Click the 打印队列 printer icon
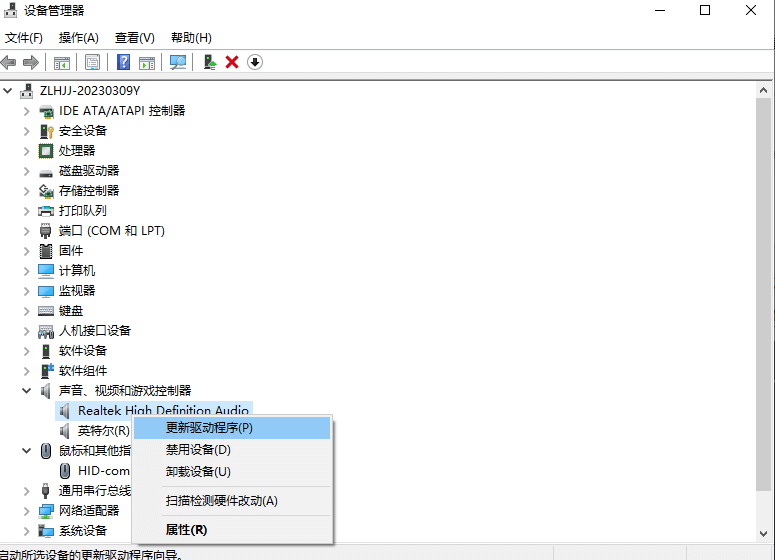 coord(46,211)
